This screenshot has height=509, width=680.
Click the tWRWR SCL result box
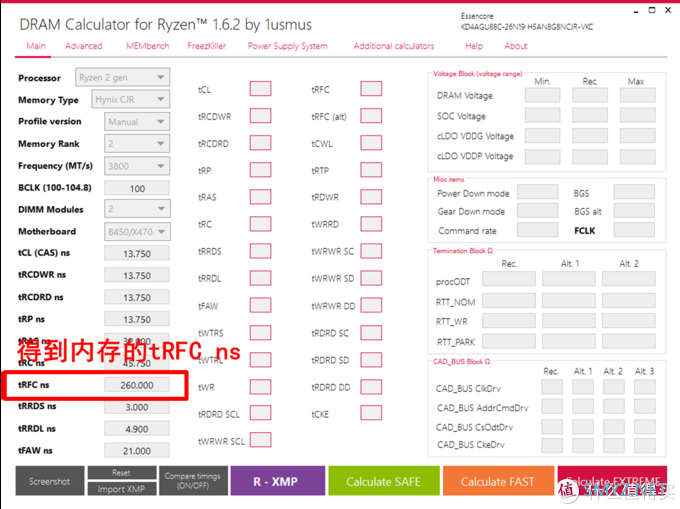click(260, 440)
